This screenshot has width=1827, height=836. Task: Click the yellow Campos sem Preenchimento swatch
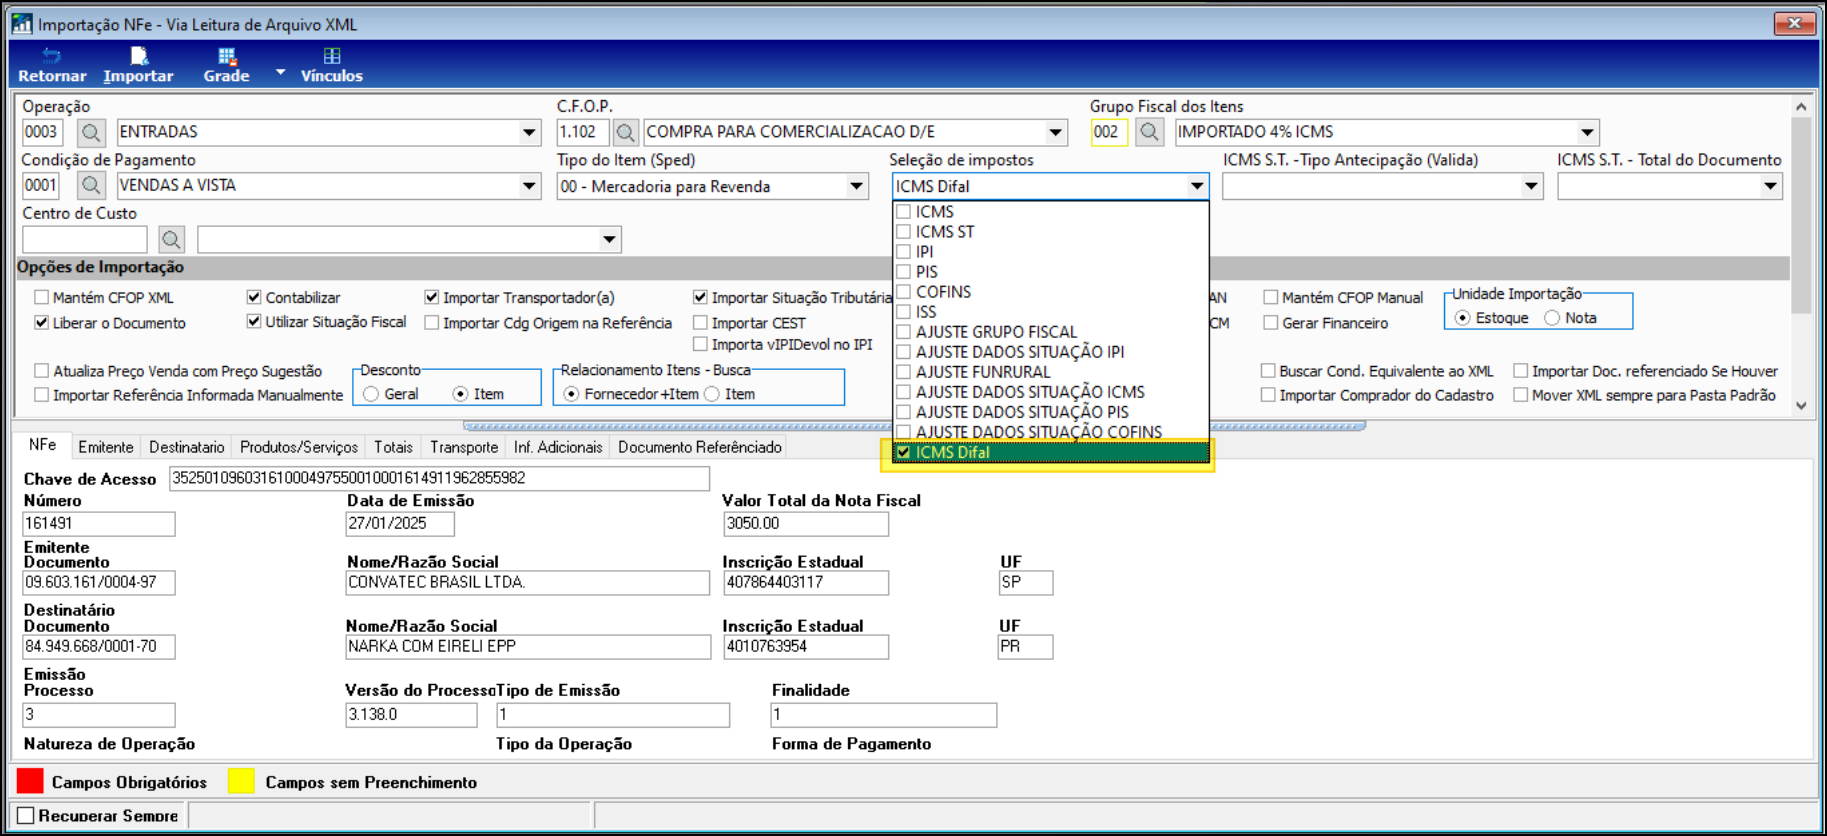[x=241, y=781]
